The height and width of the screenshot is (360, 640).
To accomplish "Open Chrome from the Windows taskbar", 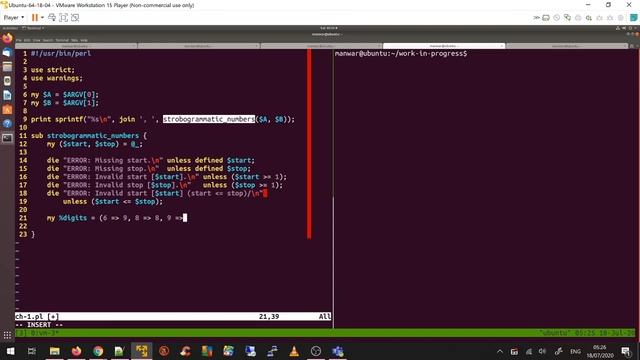I will 98,351.
